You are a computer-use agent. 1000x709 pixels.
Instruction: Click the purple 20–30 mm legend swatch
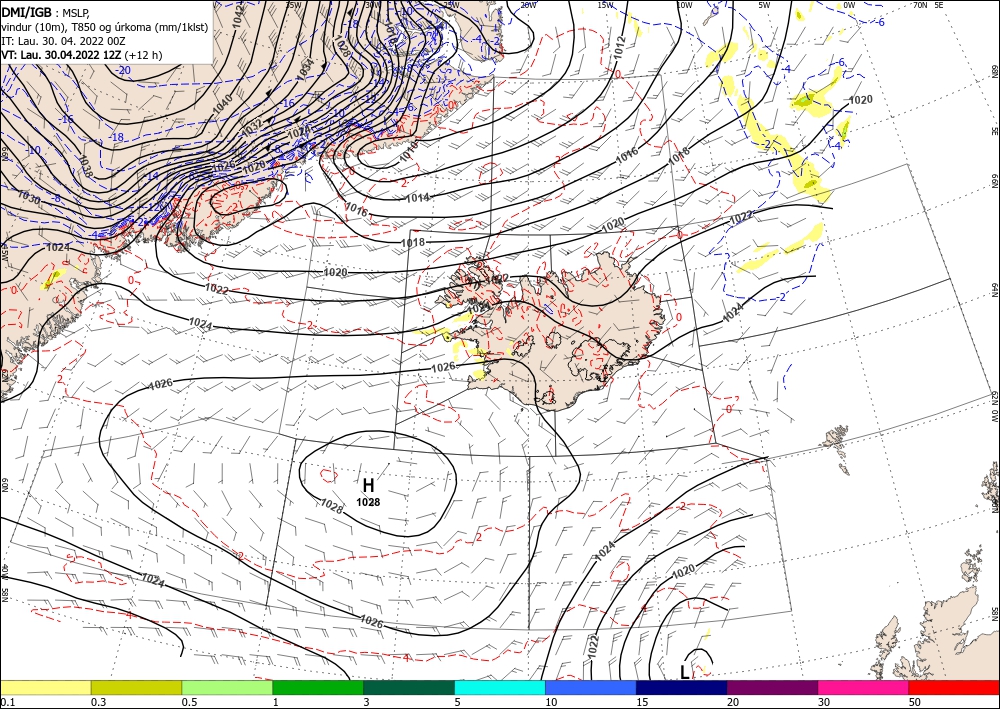tap(772, 687)
